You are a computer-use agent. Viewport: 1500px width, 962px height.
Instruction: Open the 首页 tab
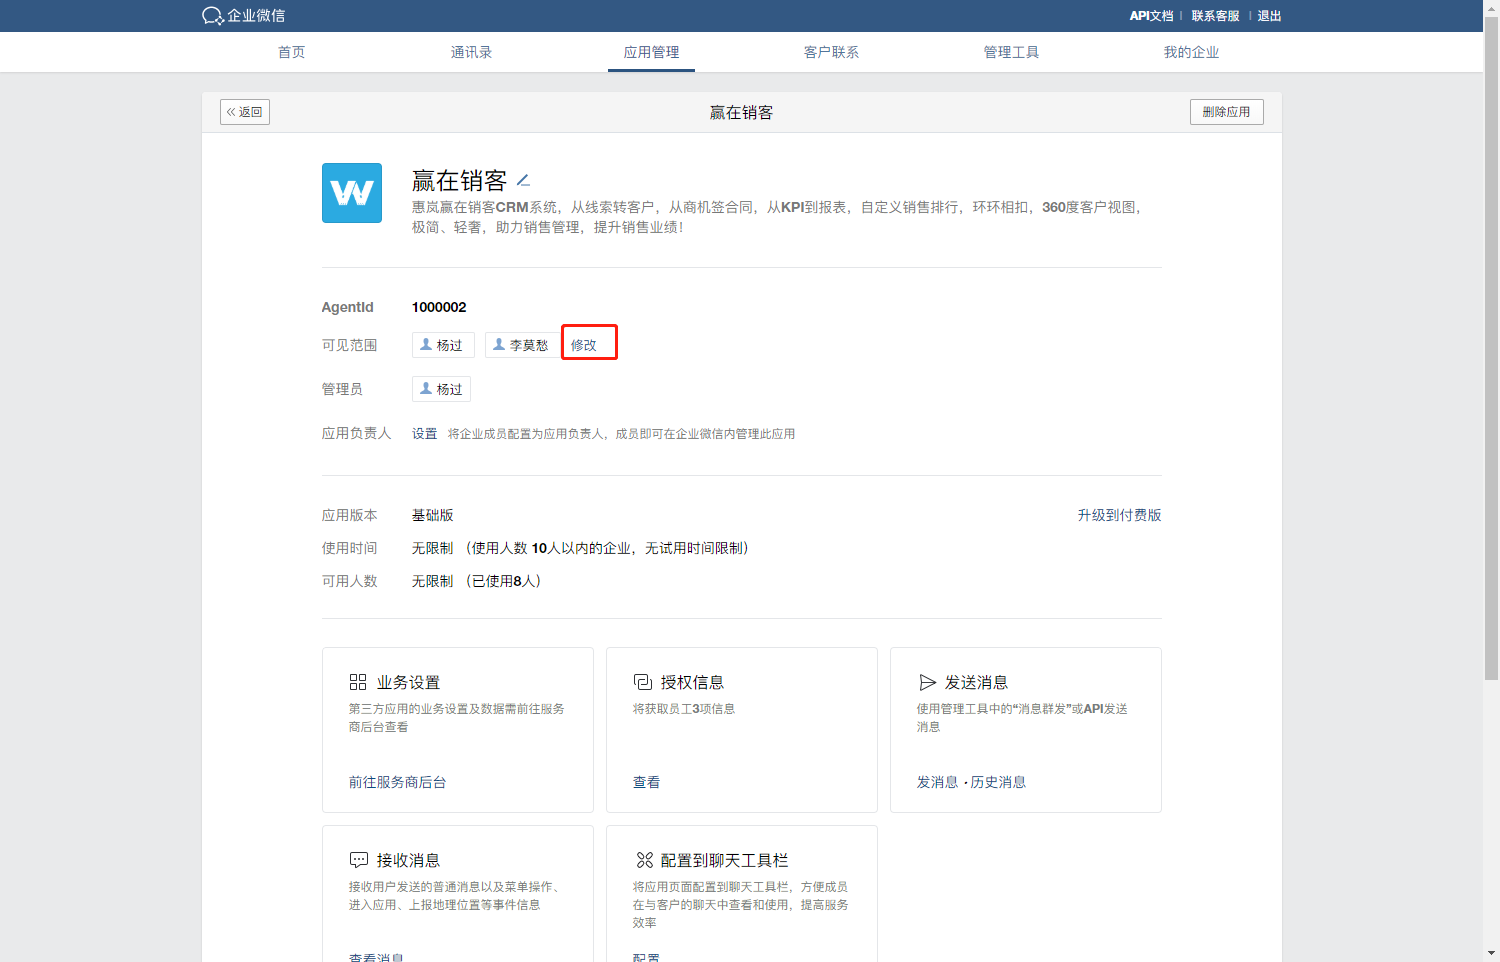click(291, 52)
